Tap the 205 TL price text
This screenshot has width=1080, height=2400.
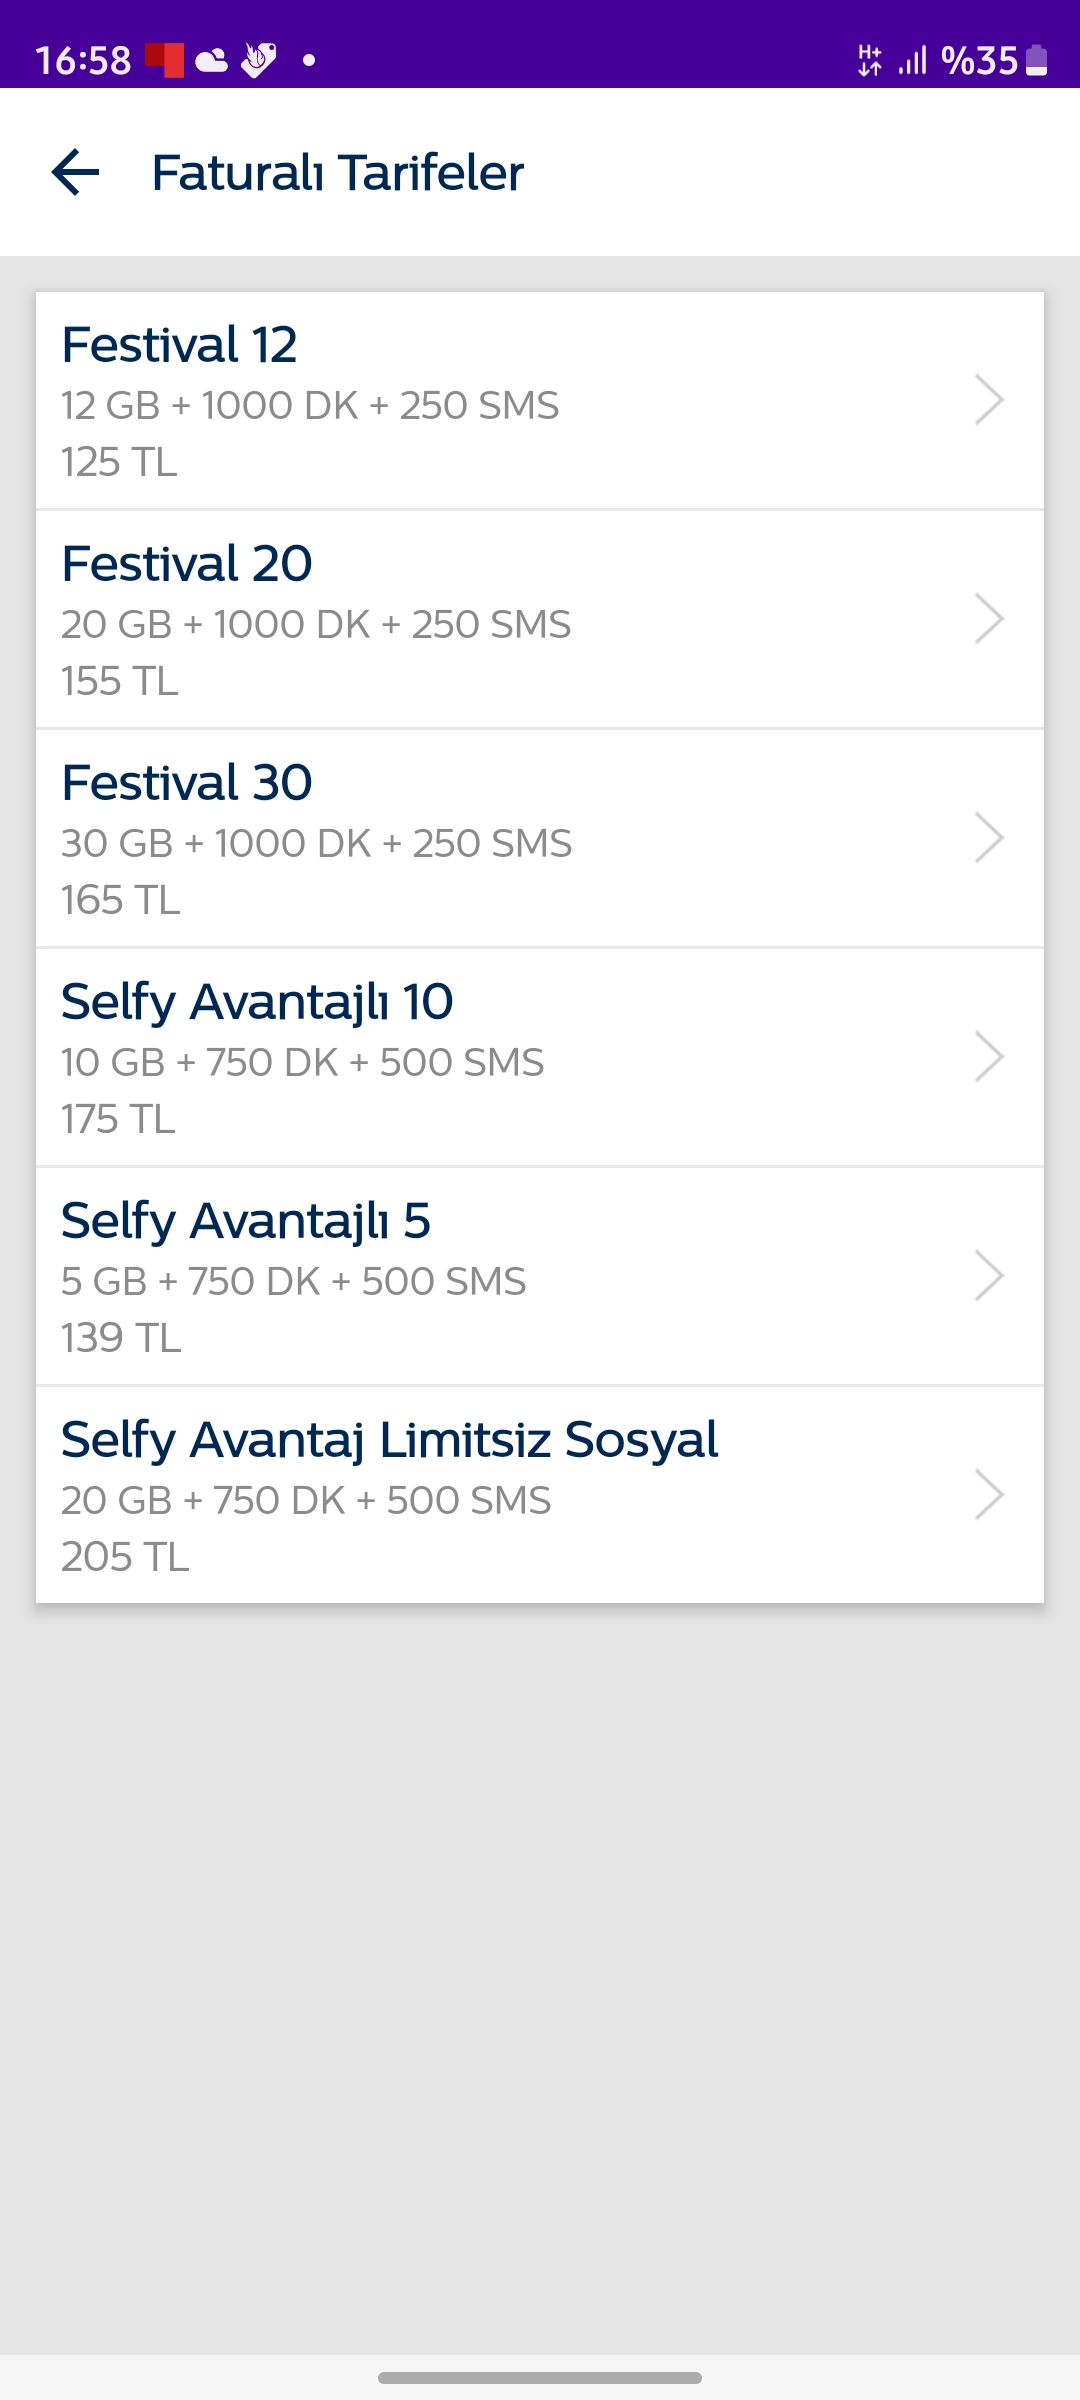(125, 1557)
